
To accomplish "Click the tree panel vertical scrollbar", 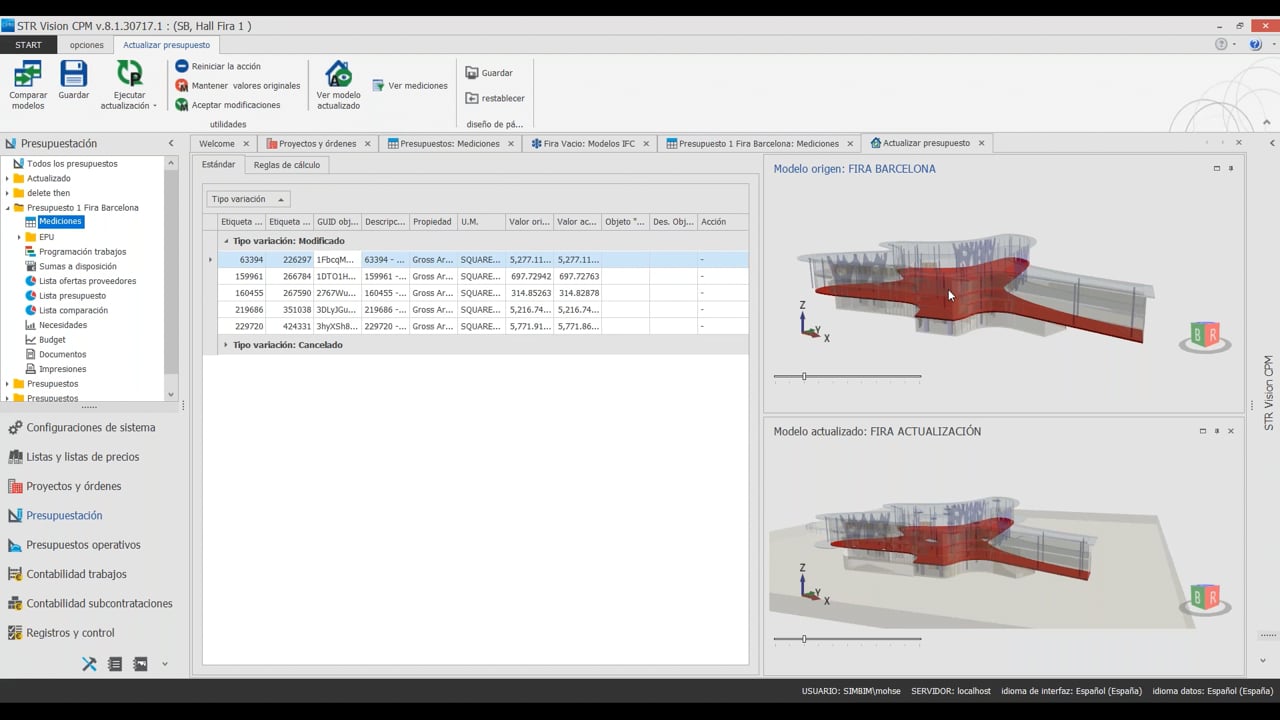I will pos(171,278).
